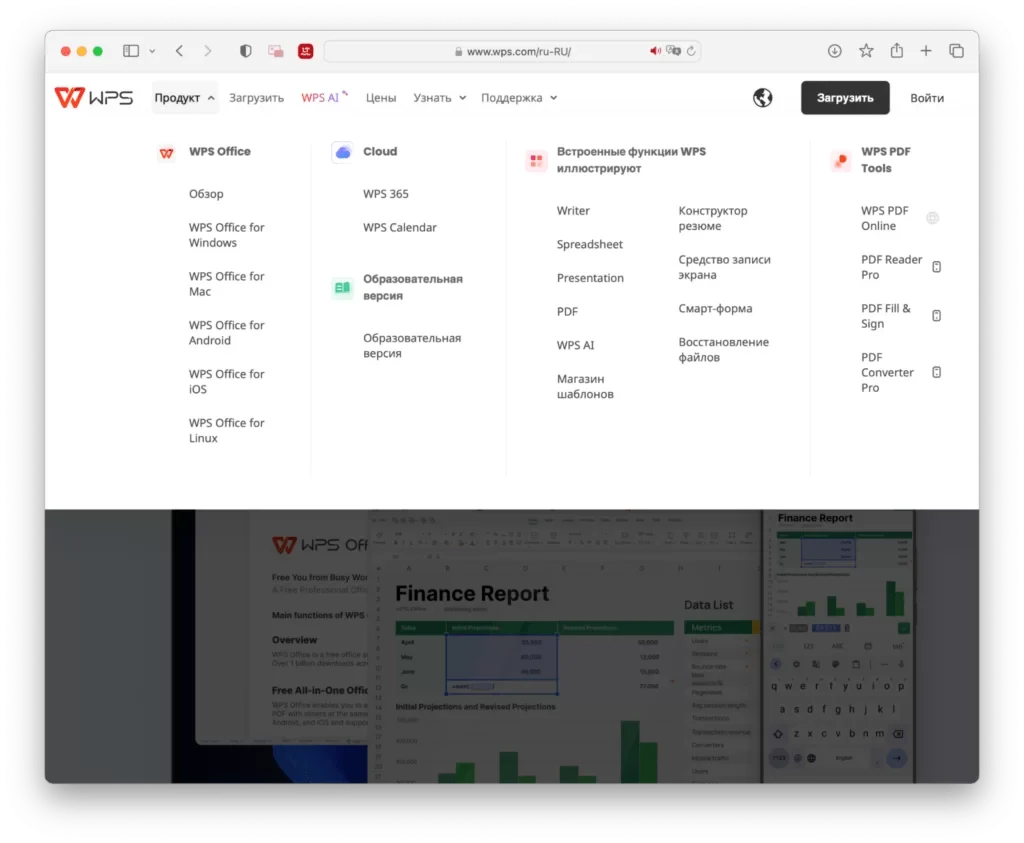Screen dimensions: 1024x843
Task: Click the WPS Office section icon
Action: point(167,153)
